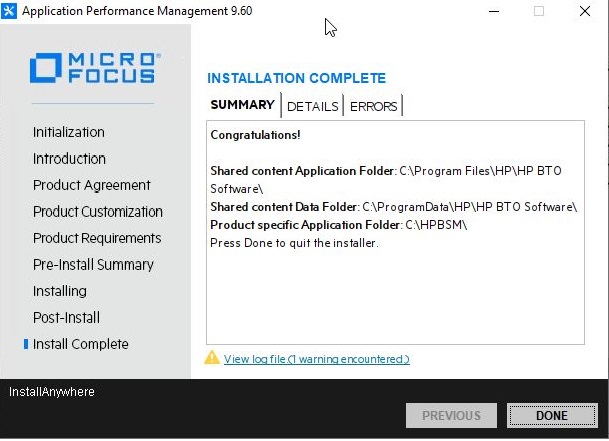Select the Pre-Install Summary step
609x441 pixels.
point(93,264)
